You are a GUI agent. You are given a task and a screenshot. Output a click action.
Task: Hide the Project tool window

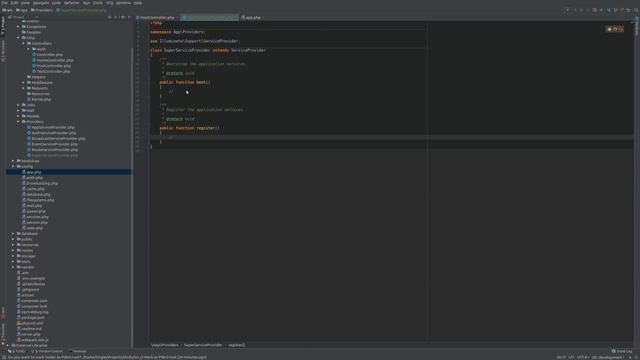(129, 17)
